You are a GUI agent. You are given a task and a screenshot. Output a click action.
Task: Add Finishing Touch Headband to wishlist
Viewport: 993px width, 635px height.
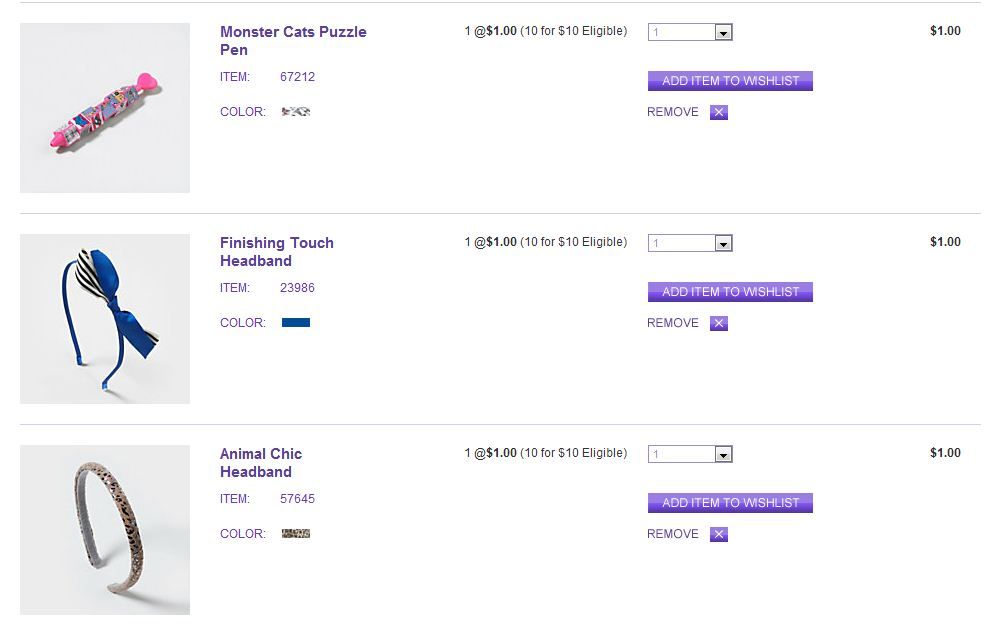(730, 292)
